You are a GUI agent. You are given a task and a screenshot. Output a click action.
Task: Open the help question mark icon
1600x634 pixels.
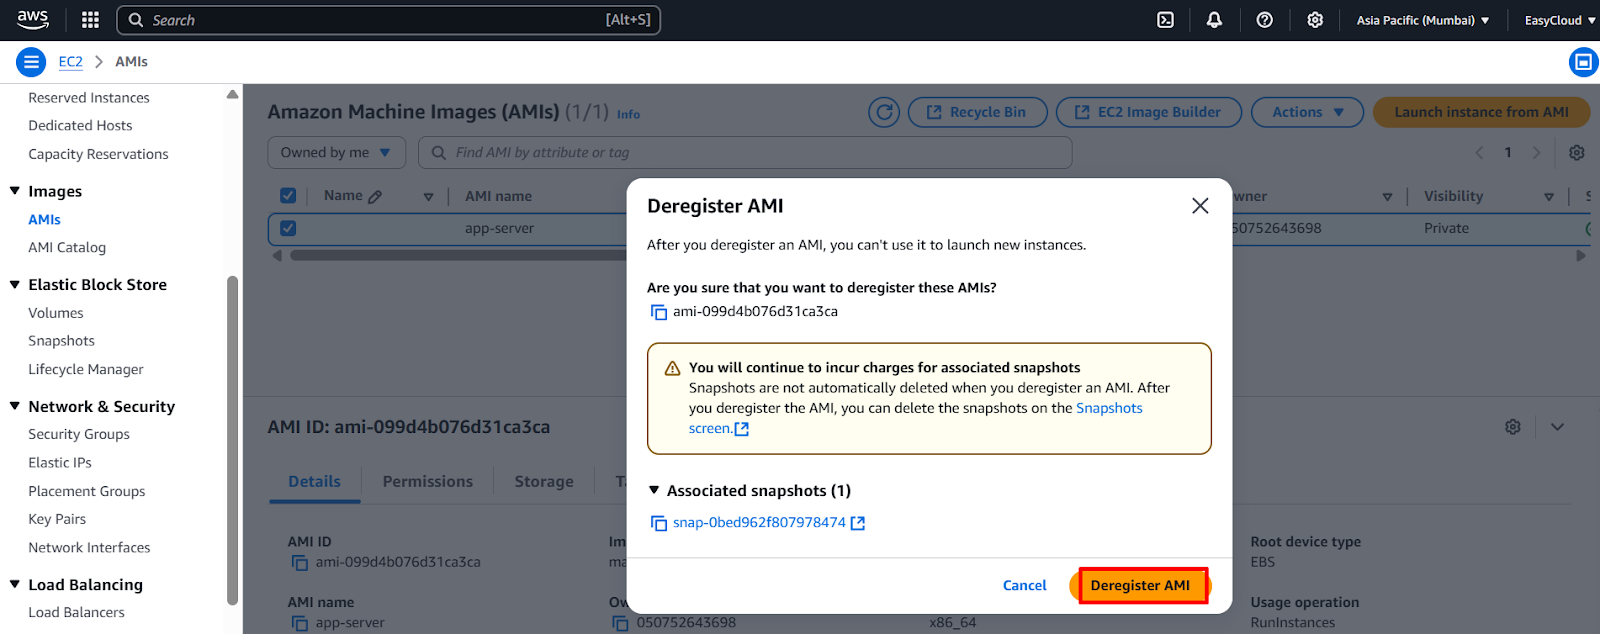tap(1264, 20)
